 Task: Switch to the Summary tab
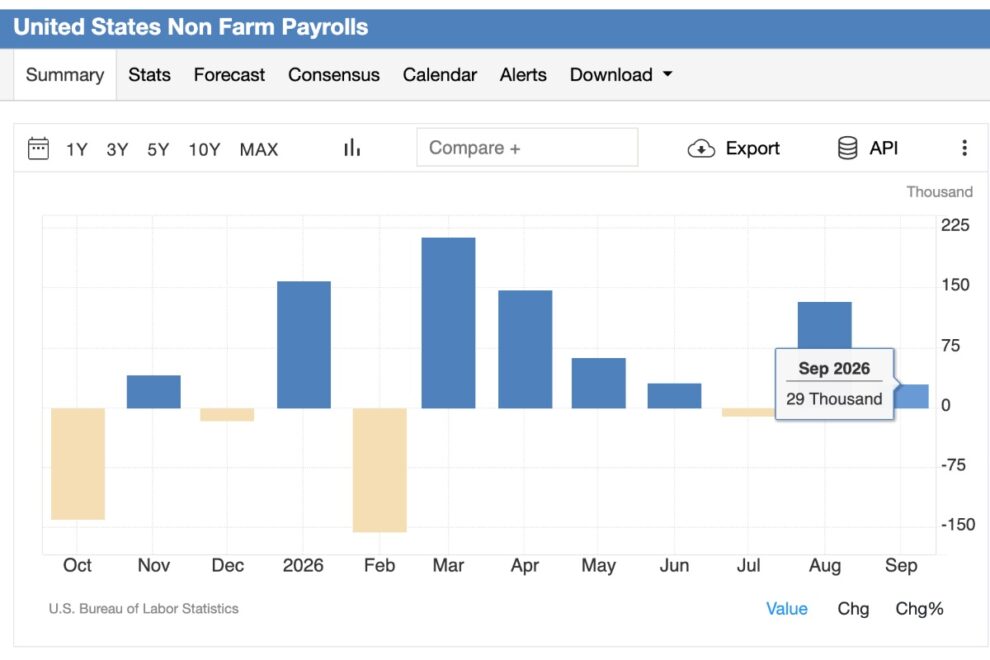65,75
